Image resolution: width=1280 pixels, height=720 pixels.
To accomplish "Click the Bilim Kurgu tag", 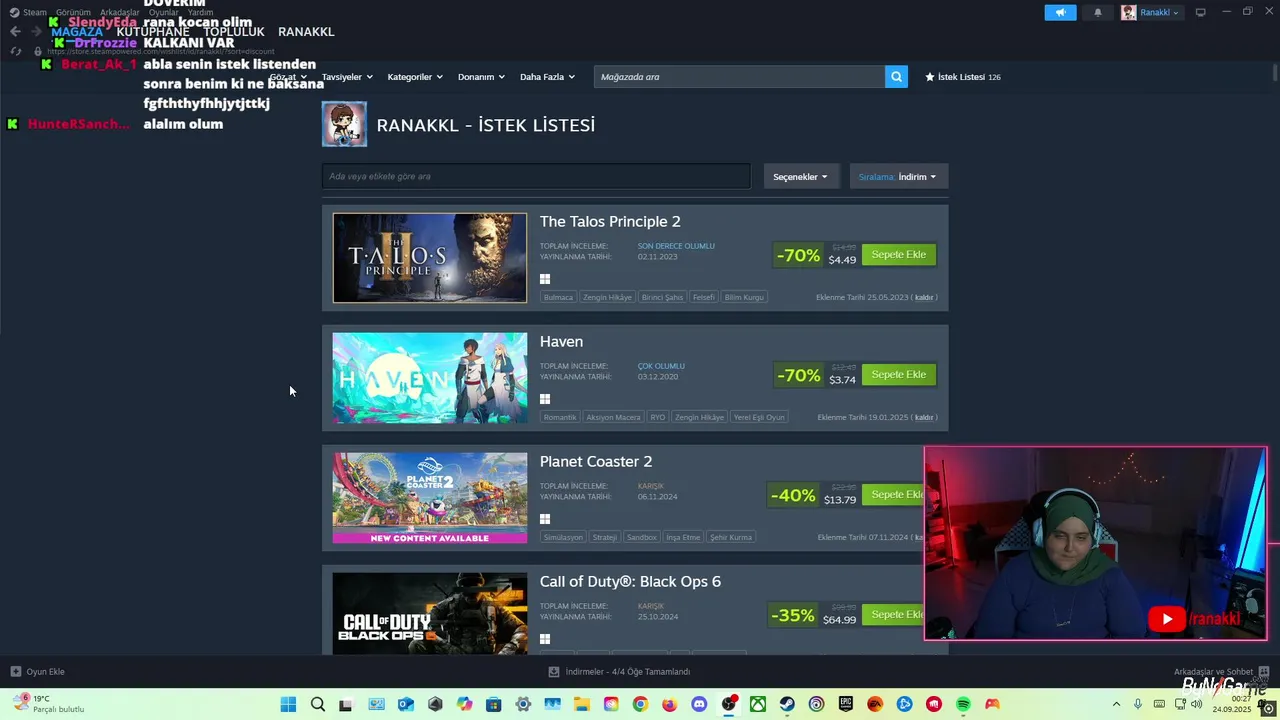I will tap(744, 297).
